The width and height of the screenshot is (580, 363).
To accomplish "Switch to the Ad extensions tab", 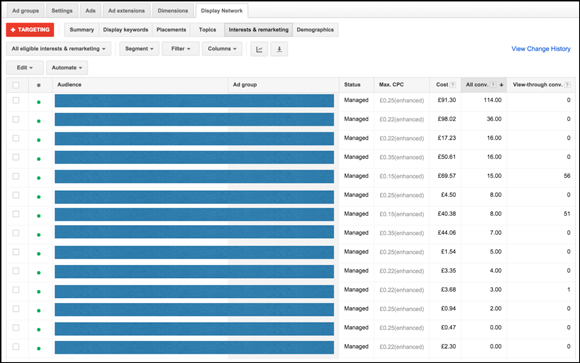I will click(127, 11).
